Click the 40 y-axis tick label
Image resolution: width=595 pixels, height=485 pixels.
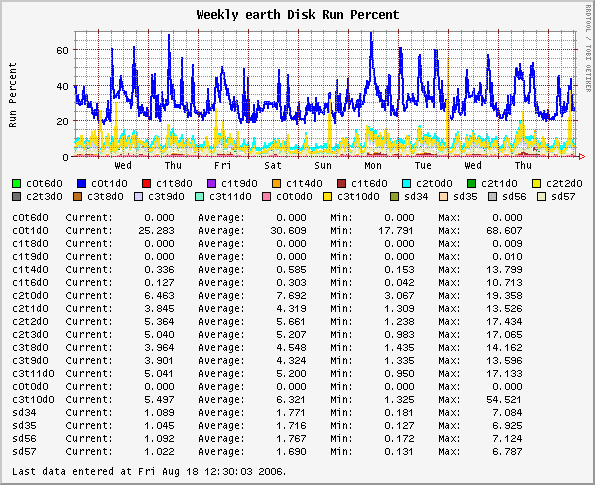[x=62, y=86]
